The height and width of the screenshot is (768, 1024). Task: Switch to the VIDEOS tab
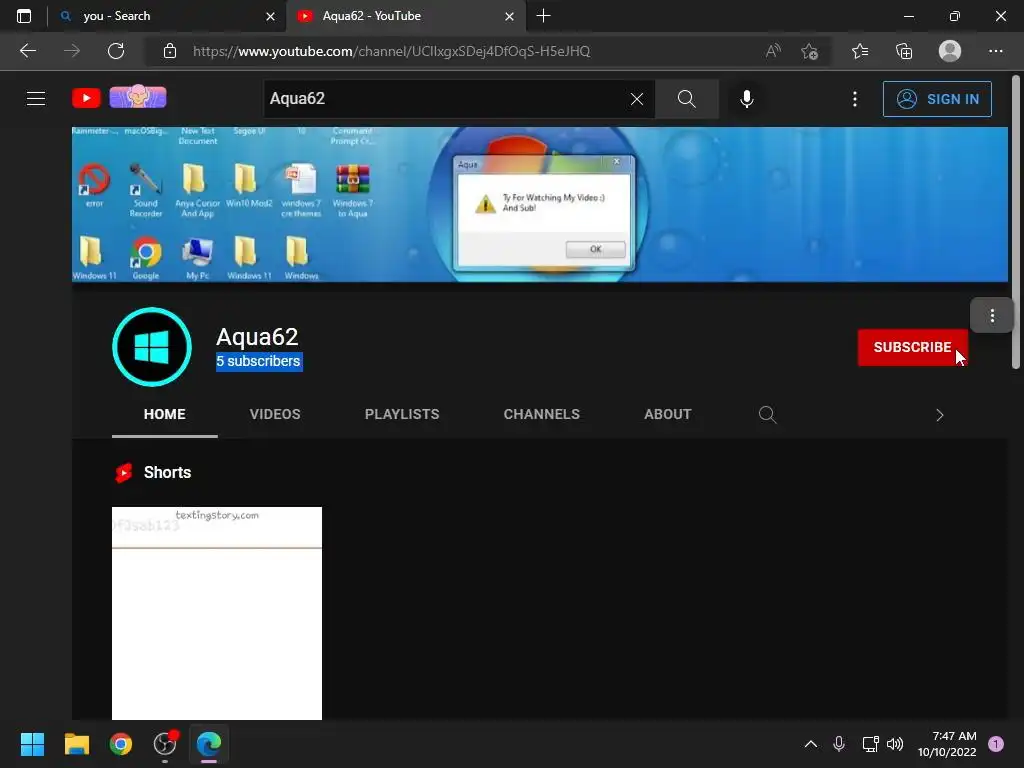pos(275,414)
